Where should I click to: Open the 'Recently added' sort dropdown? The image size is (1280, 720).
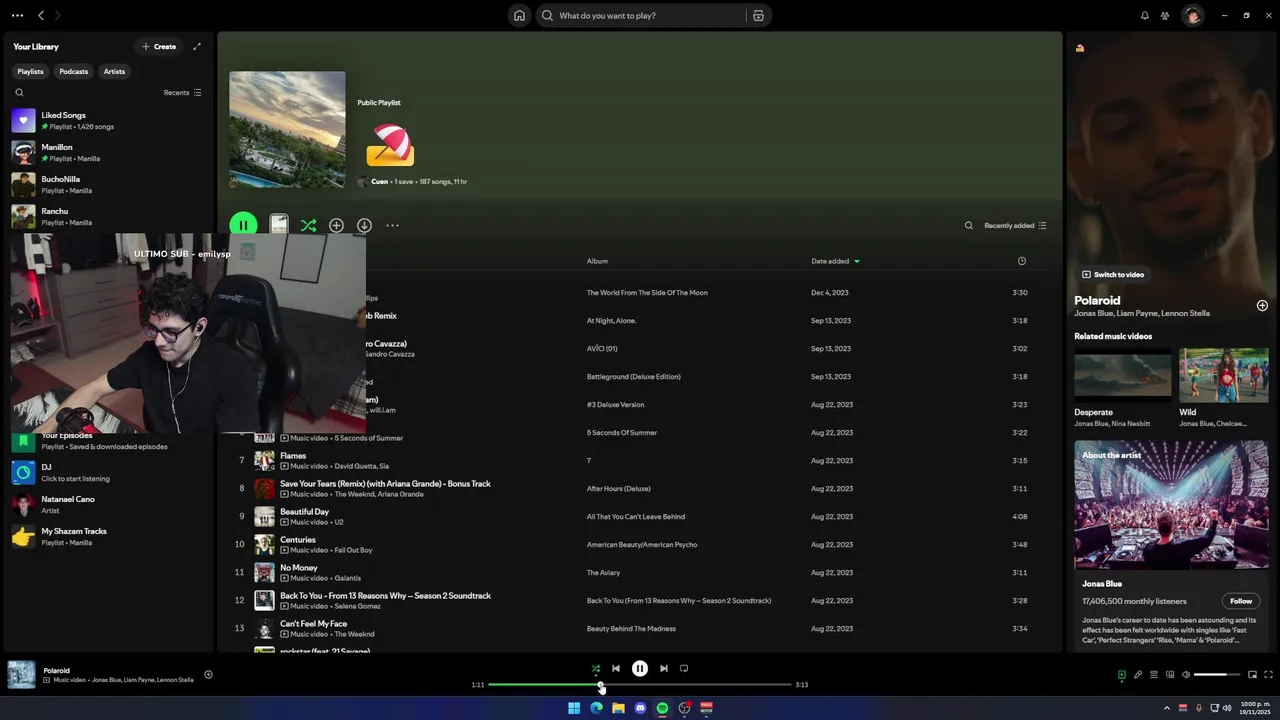(1015, 226)
